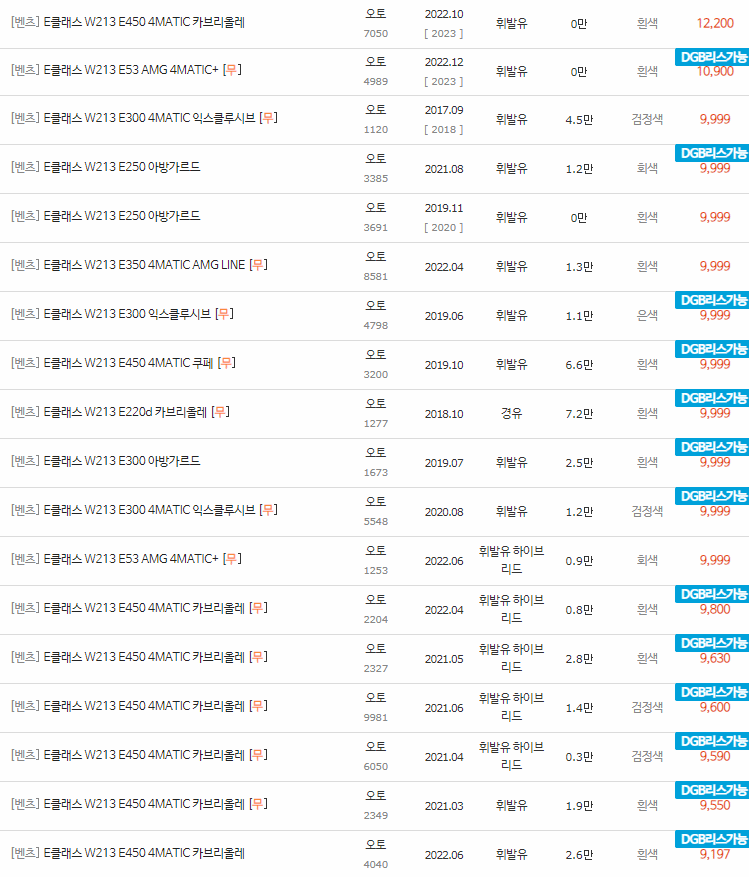Click DGB리스가능 badge in the 6.6만 row
The width and height of the screenshot is (749, 877).
pyautogui.click(x=712, y=350)
